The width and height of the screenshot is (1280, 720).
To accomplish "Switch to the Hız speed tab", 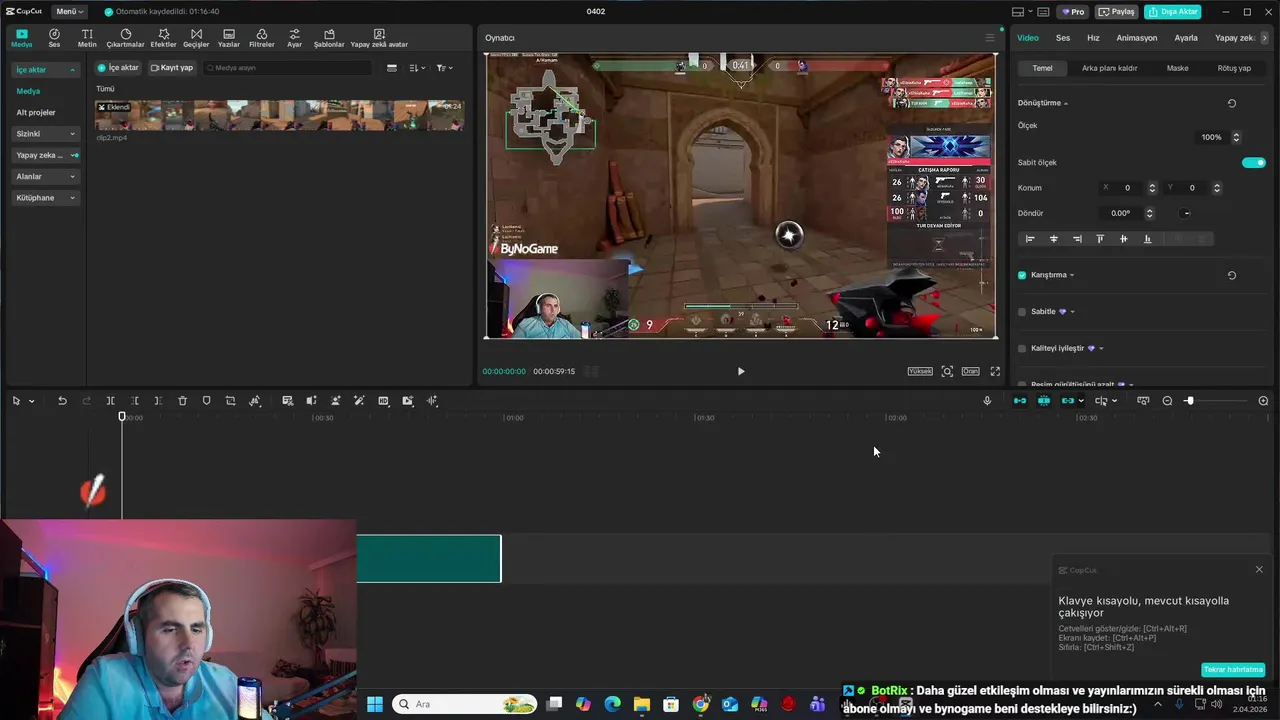I will pyautogui.click(x=1093, y=38).
